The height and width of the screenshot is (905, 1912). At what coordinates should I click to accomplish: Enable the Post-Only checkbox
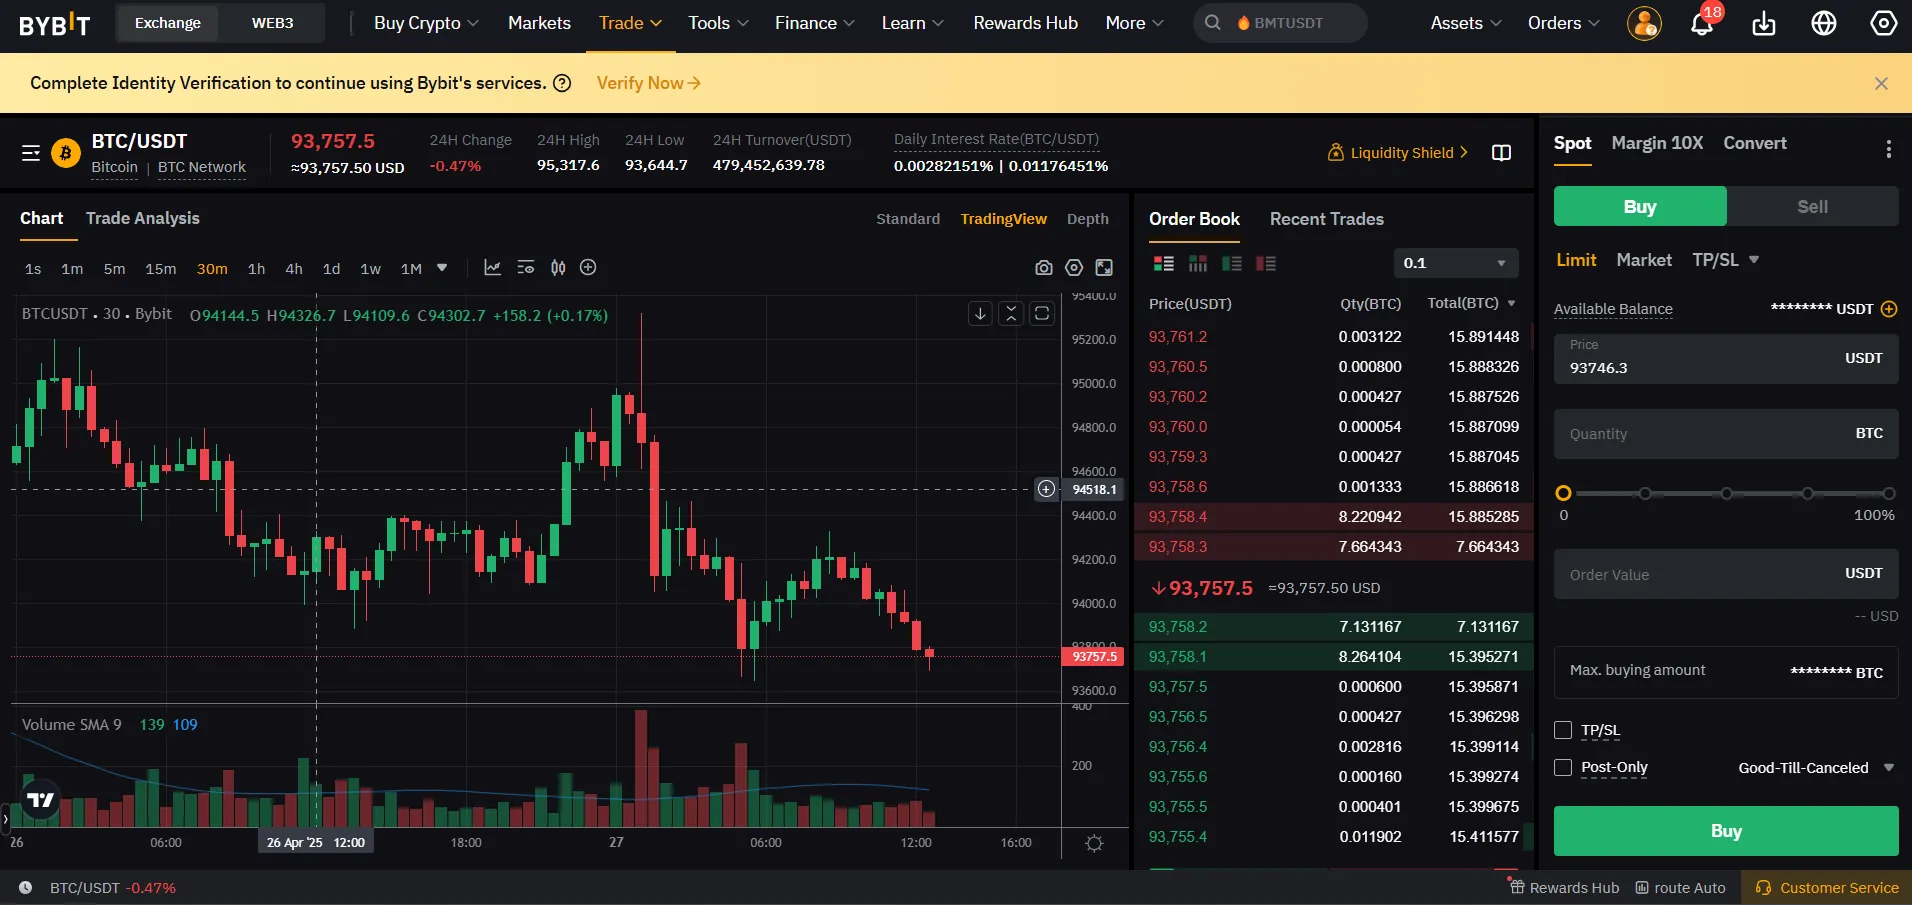click(x=1563, y=768)
